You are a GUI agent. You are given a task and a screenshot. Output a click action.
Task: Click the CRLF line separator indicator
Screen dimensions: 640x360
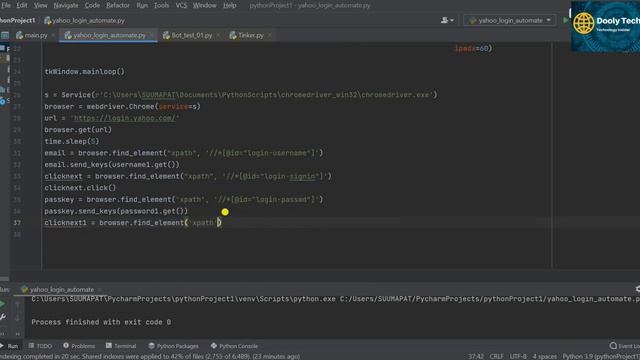(x=496, y=356)
